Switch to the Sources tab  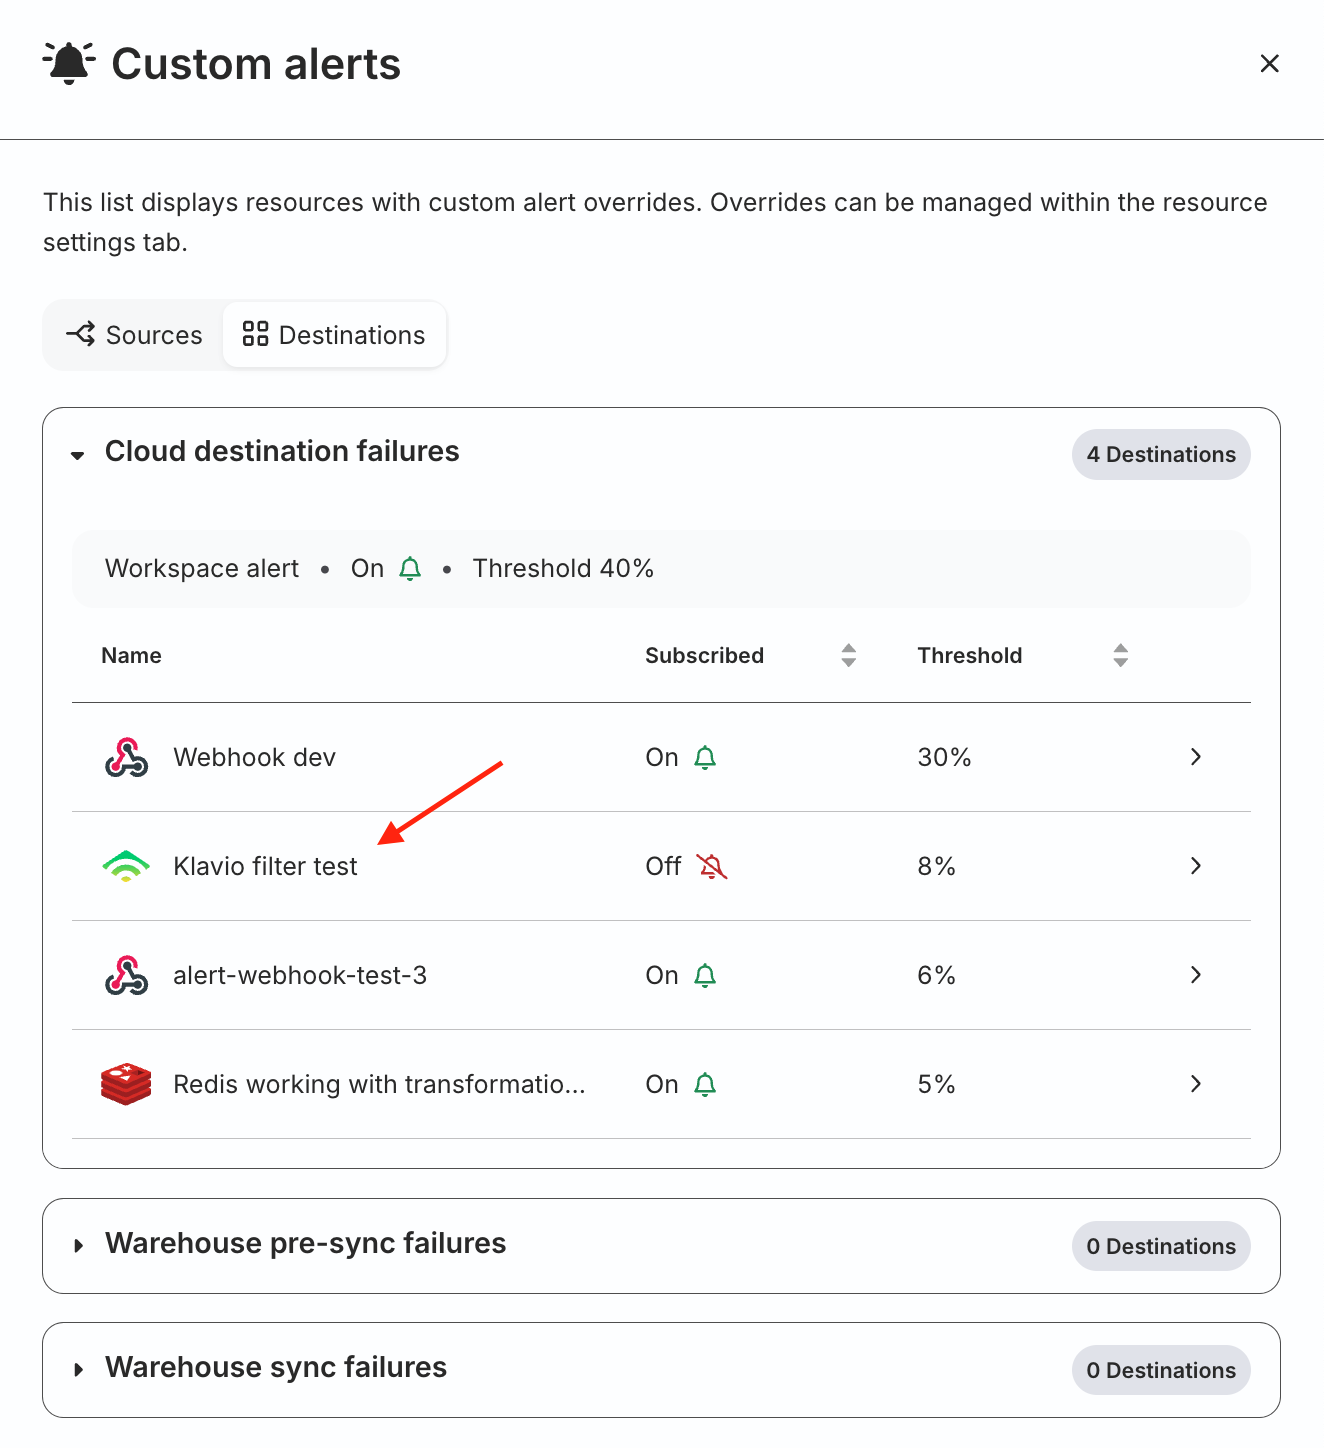(x=134, y=335)
